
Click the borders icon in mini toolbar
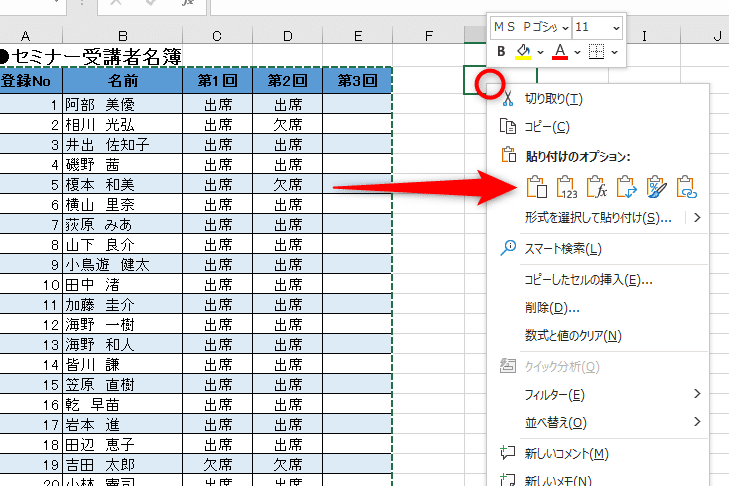click(597, 51)
